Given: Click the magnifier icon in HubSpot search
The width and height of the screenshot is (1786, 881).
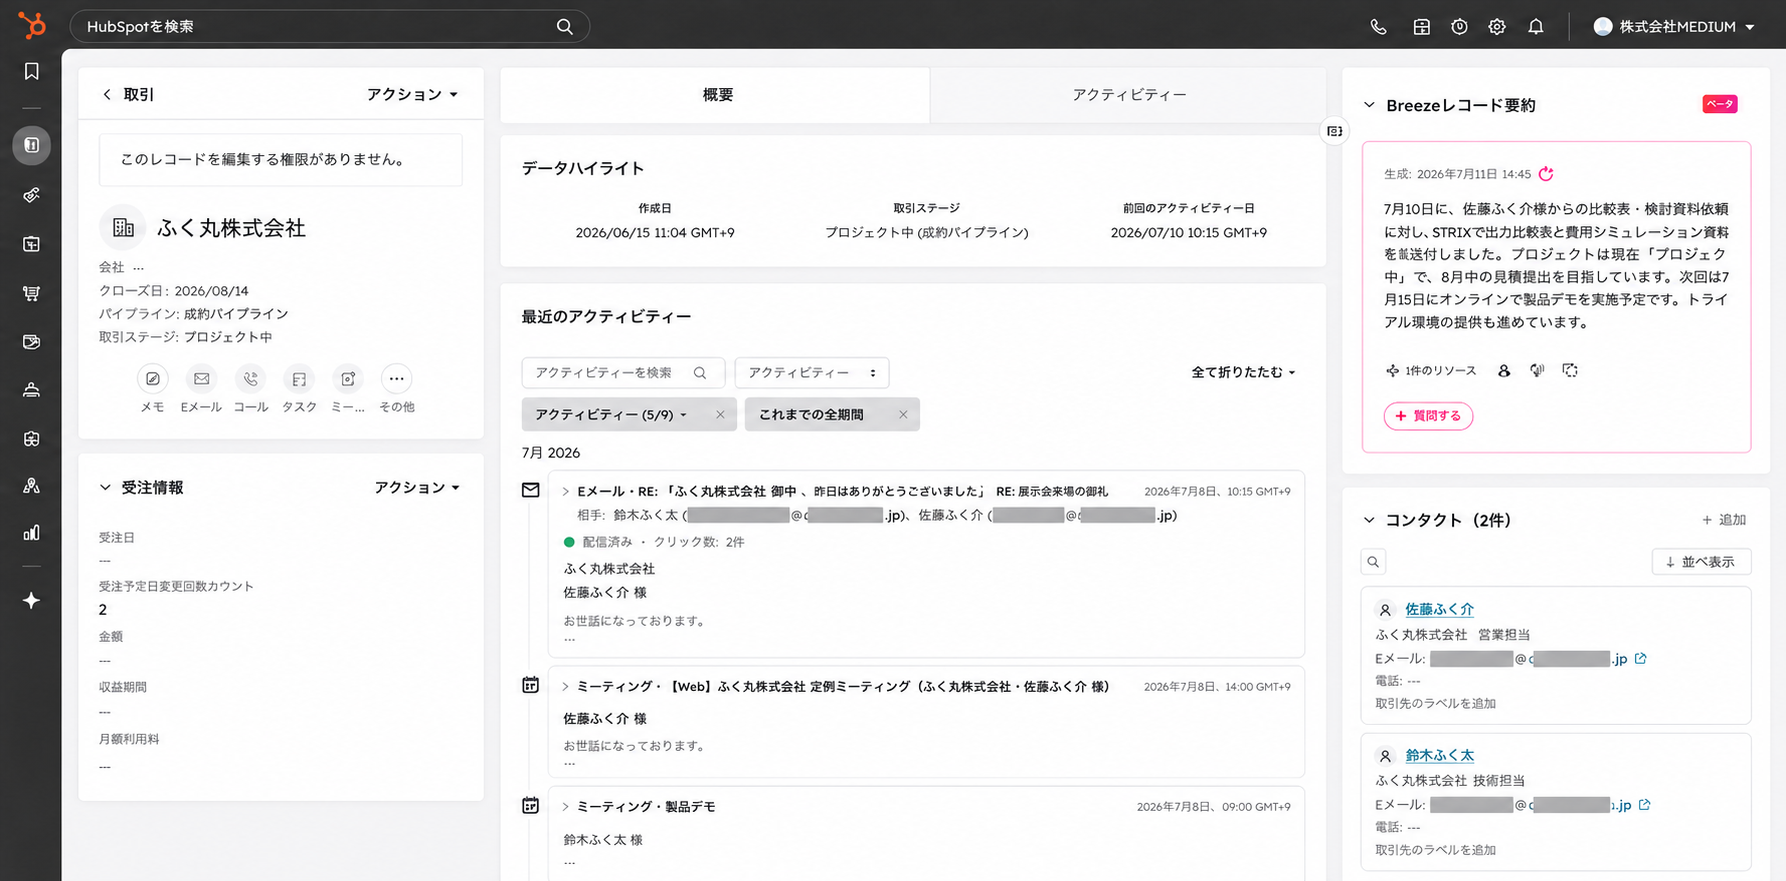Looking at the screenshot, I should 565,27.
